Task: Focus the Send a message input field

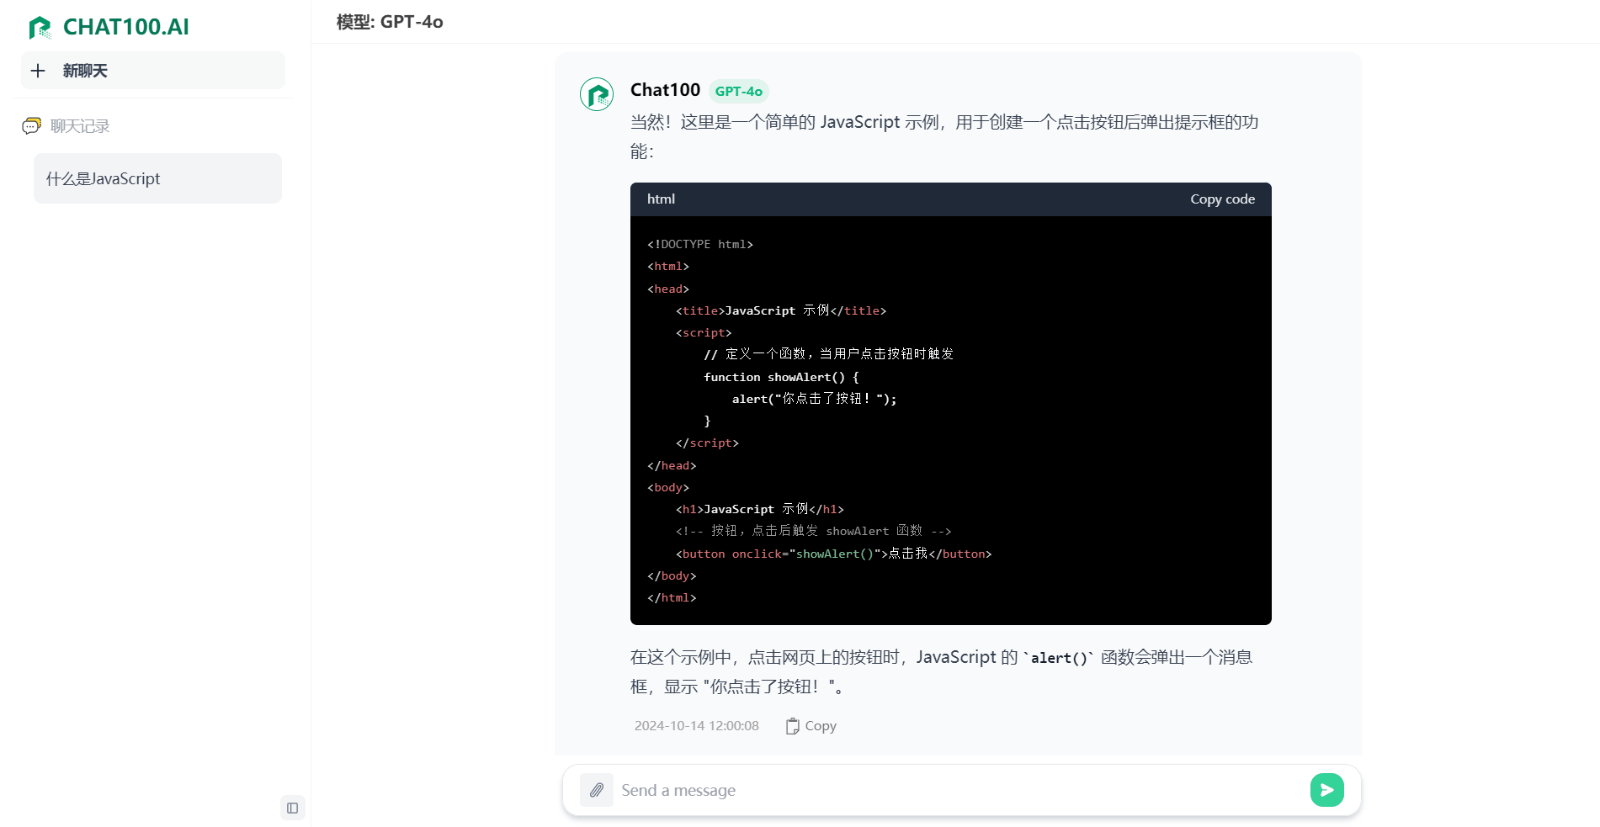Action: [x=960, y=790]
